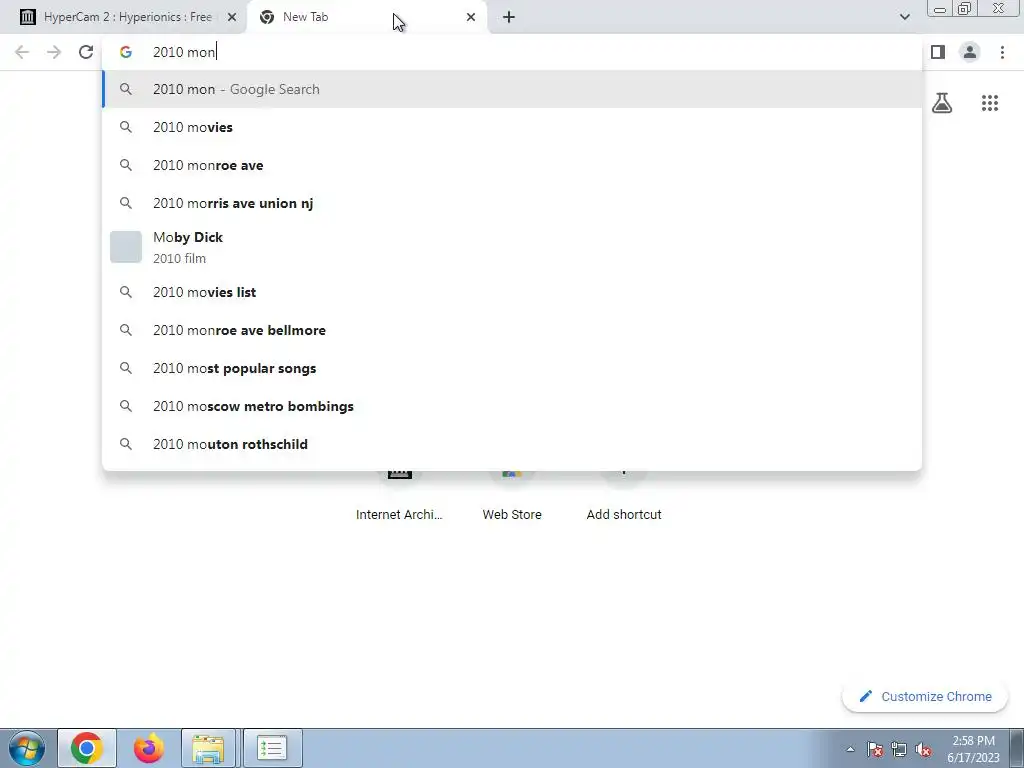Image resolution: width=1024 pixels, height=768 pixels.
Task: Select '2010 morris ave union nj' suggestion
Action: (x=512, y=203)
